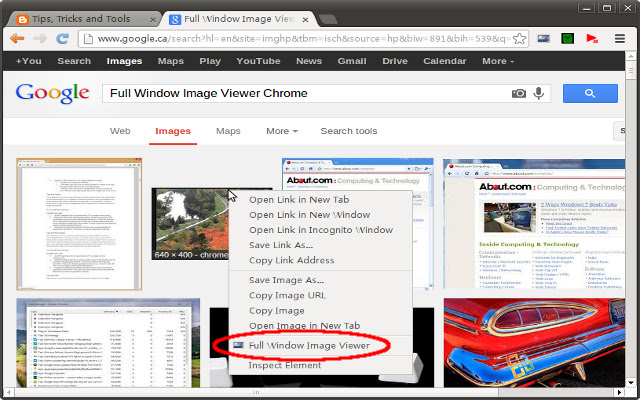Open Play in the black bar
This screenshot has height=400, width=640.
(210, 61)
